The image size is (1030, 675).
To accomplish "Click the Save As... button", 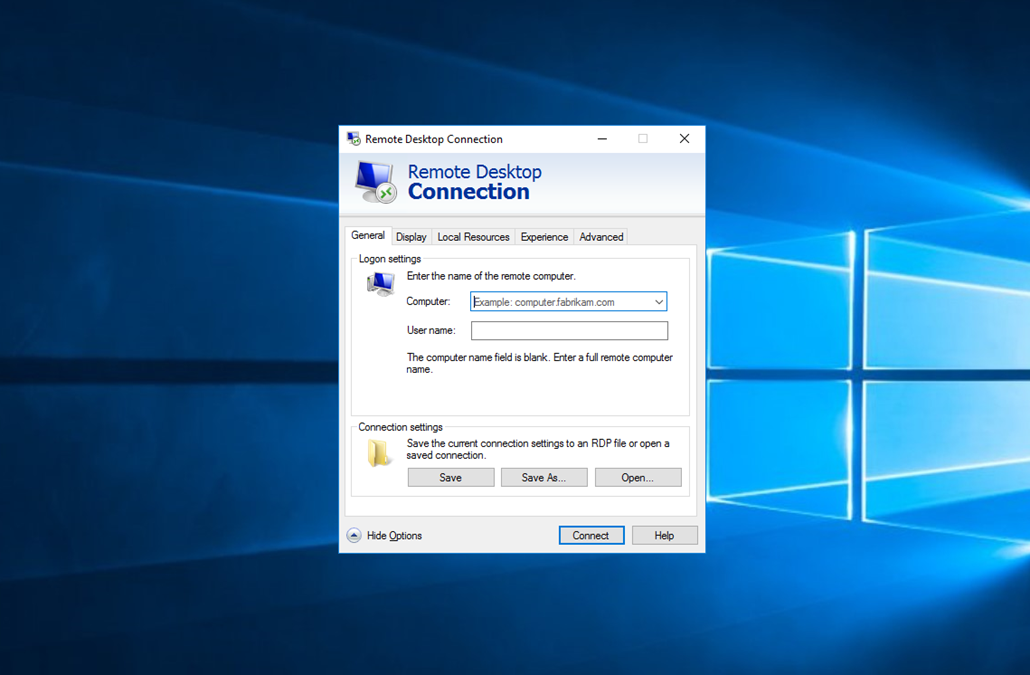I will [544, 478].
